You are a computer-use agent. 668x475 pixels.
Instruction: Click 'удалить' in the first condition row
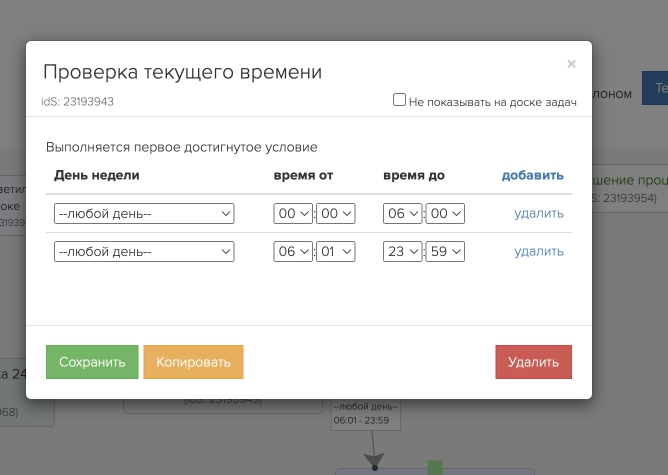coord(539,213)
